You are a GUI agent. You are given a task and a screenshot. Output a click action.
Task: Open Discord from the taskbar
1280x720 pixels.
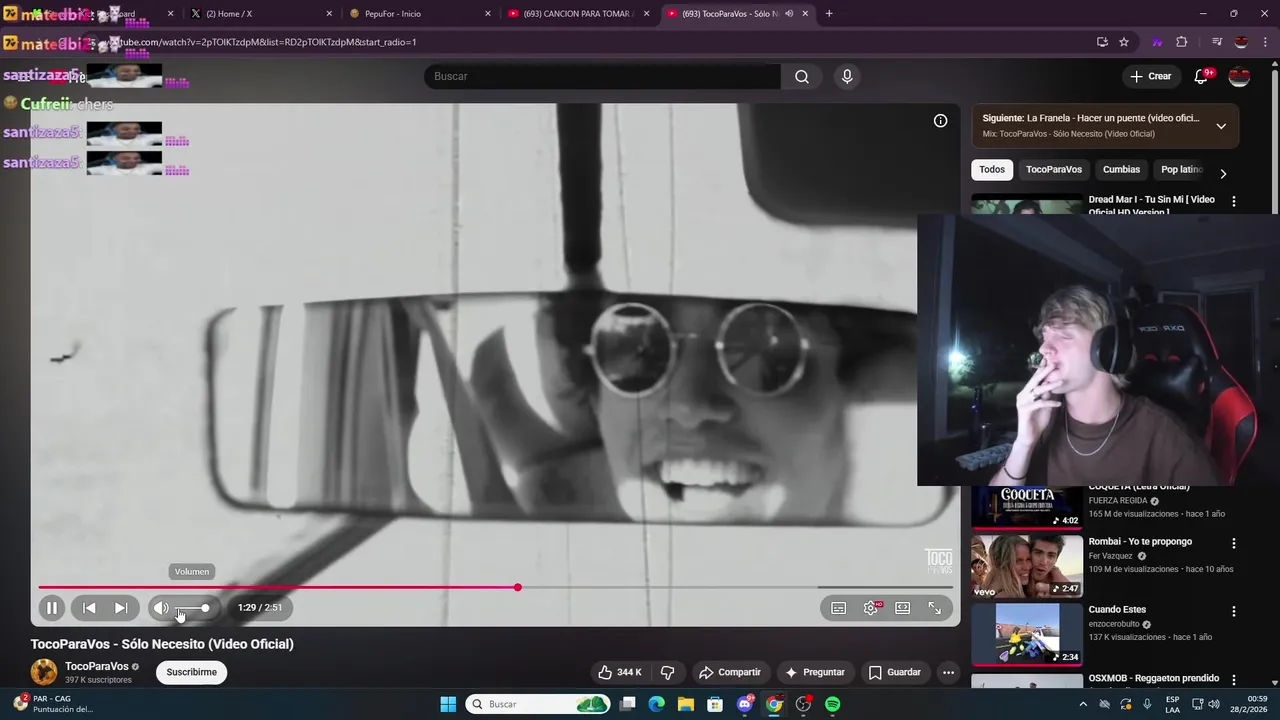pos(745,704)
